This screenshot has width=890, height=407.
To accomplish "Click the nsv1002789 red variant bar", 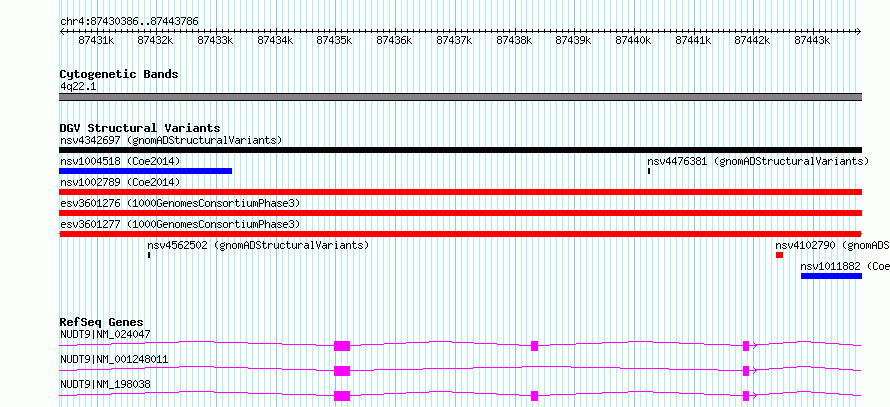I will tap(460, 192).
